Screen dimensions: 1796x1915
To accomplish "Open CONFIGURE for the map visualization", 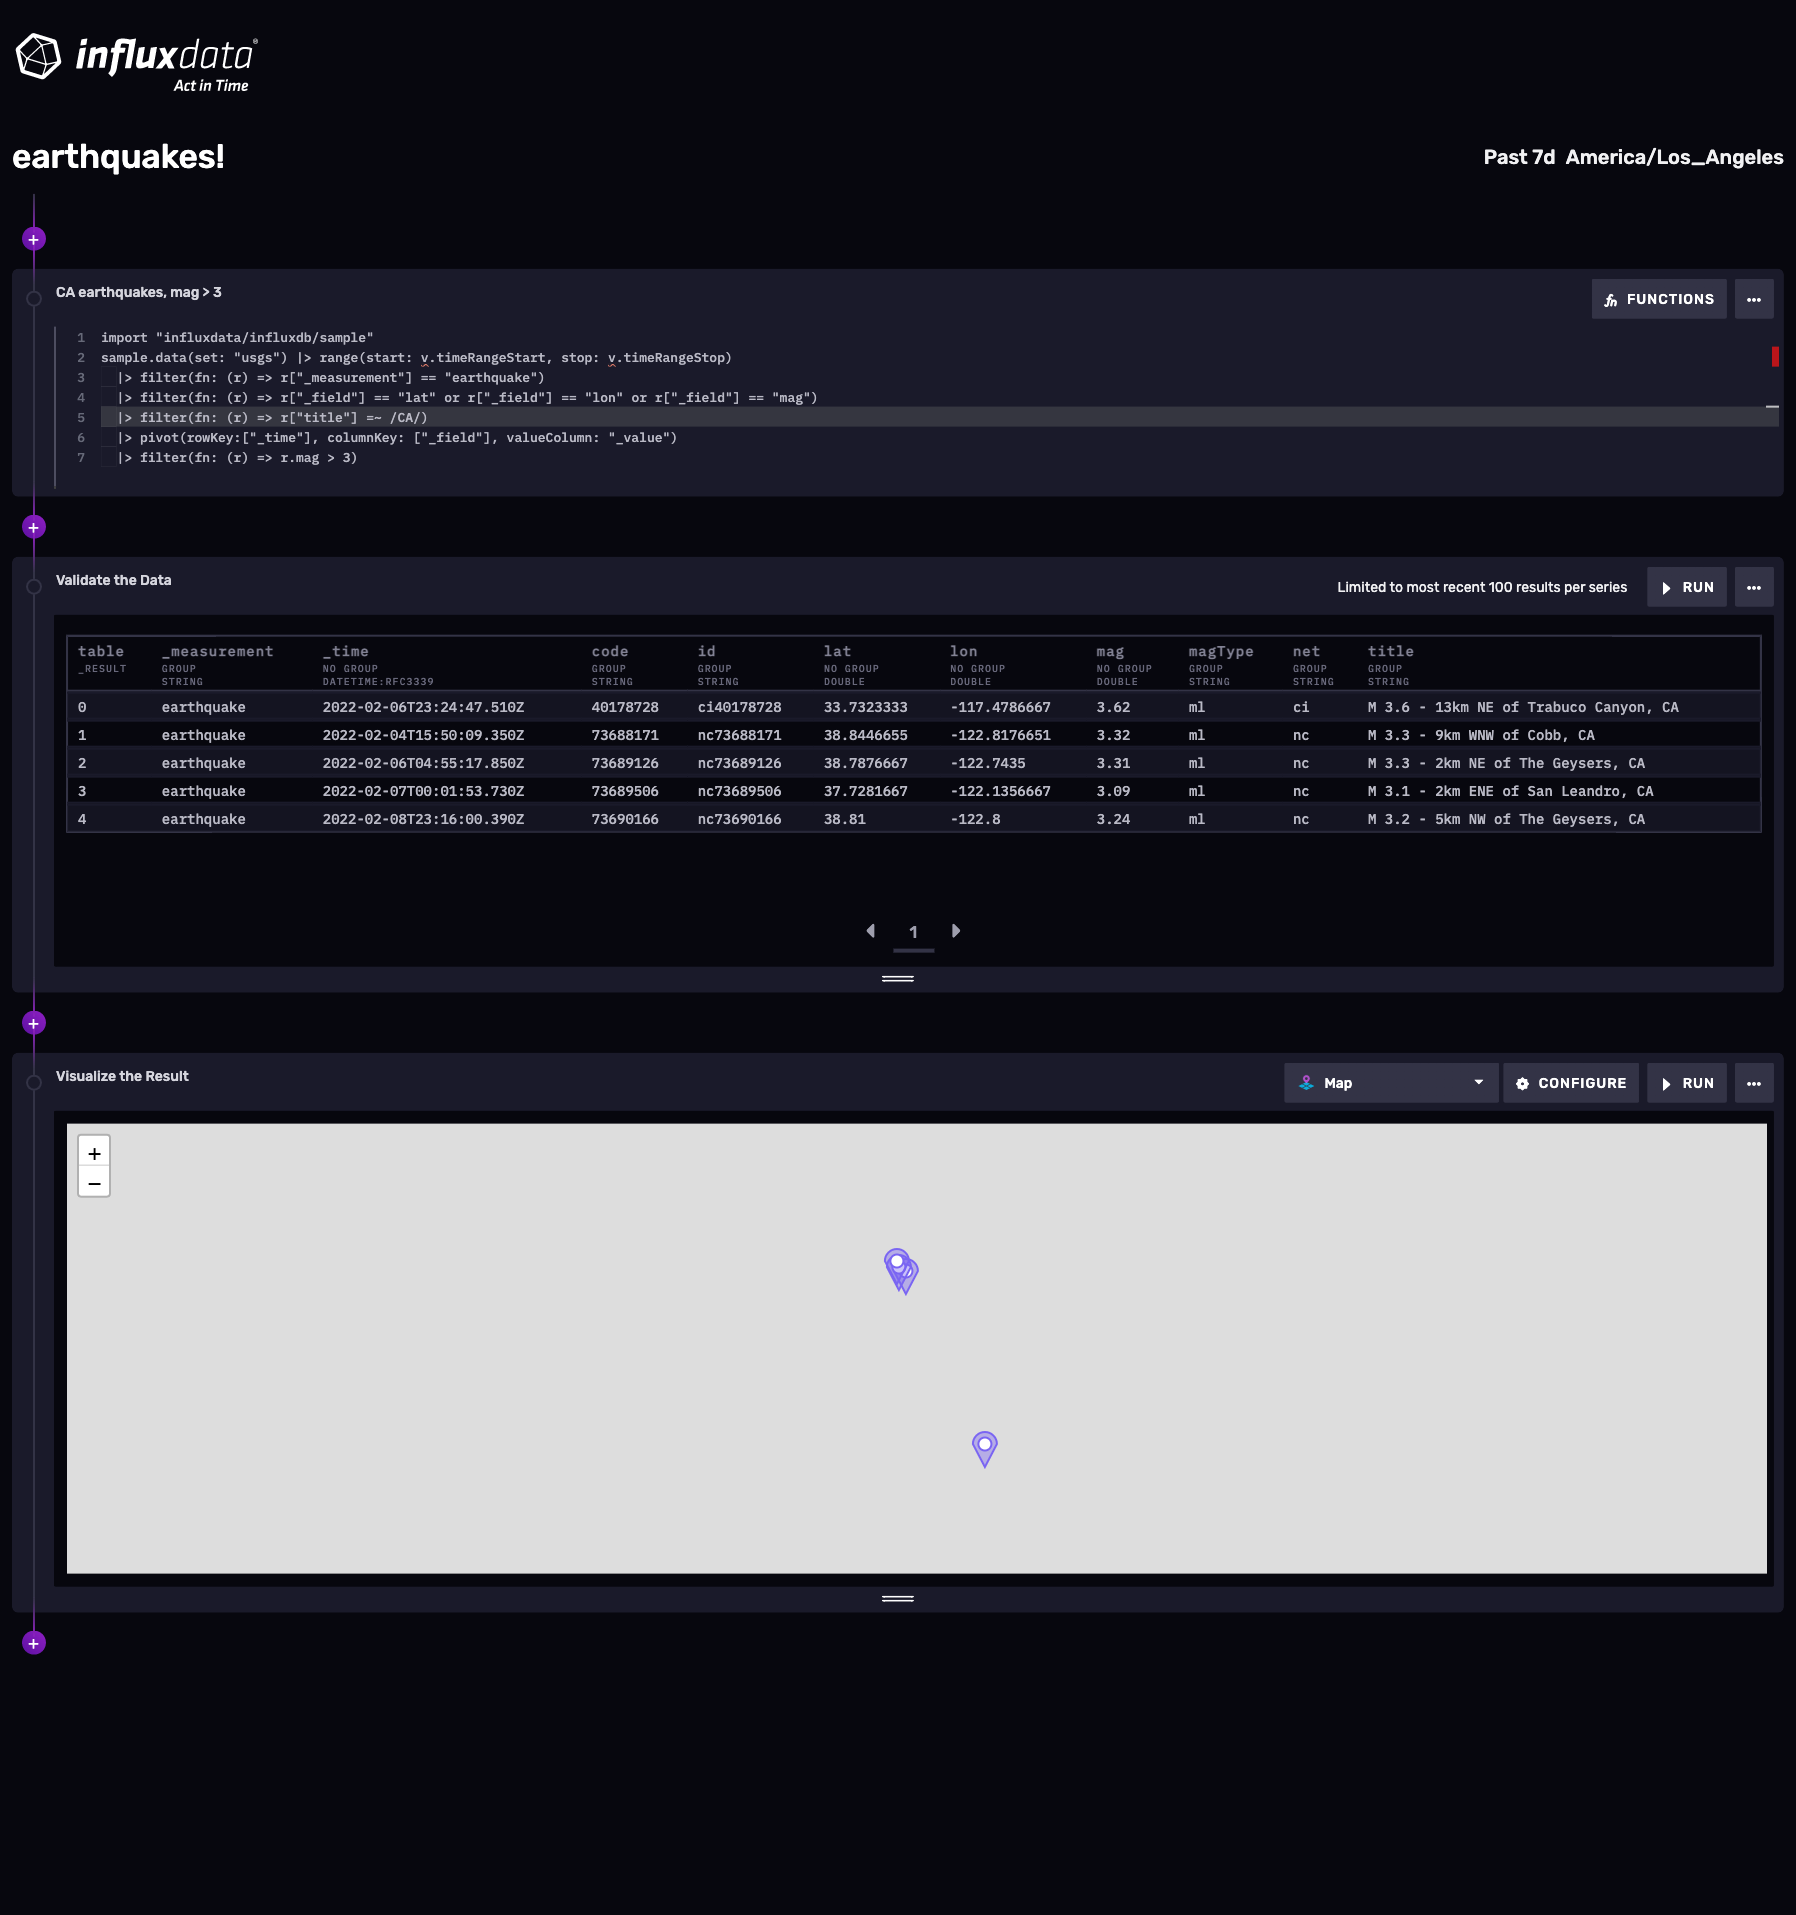I will [x=1570, y=1082].
